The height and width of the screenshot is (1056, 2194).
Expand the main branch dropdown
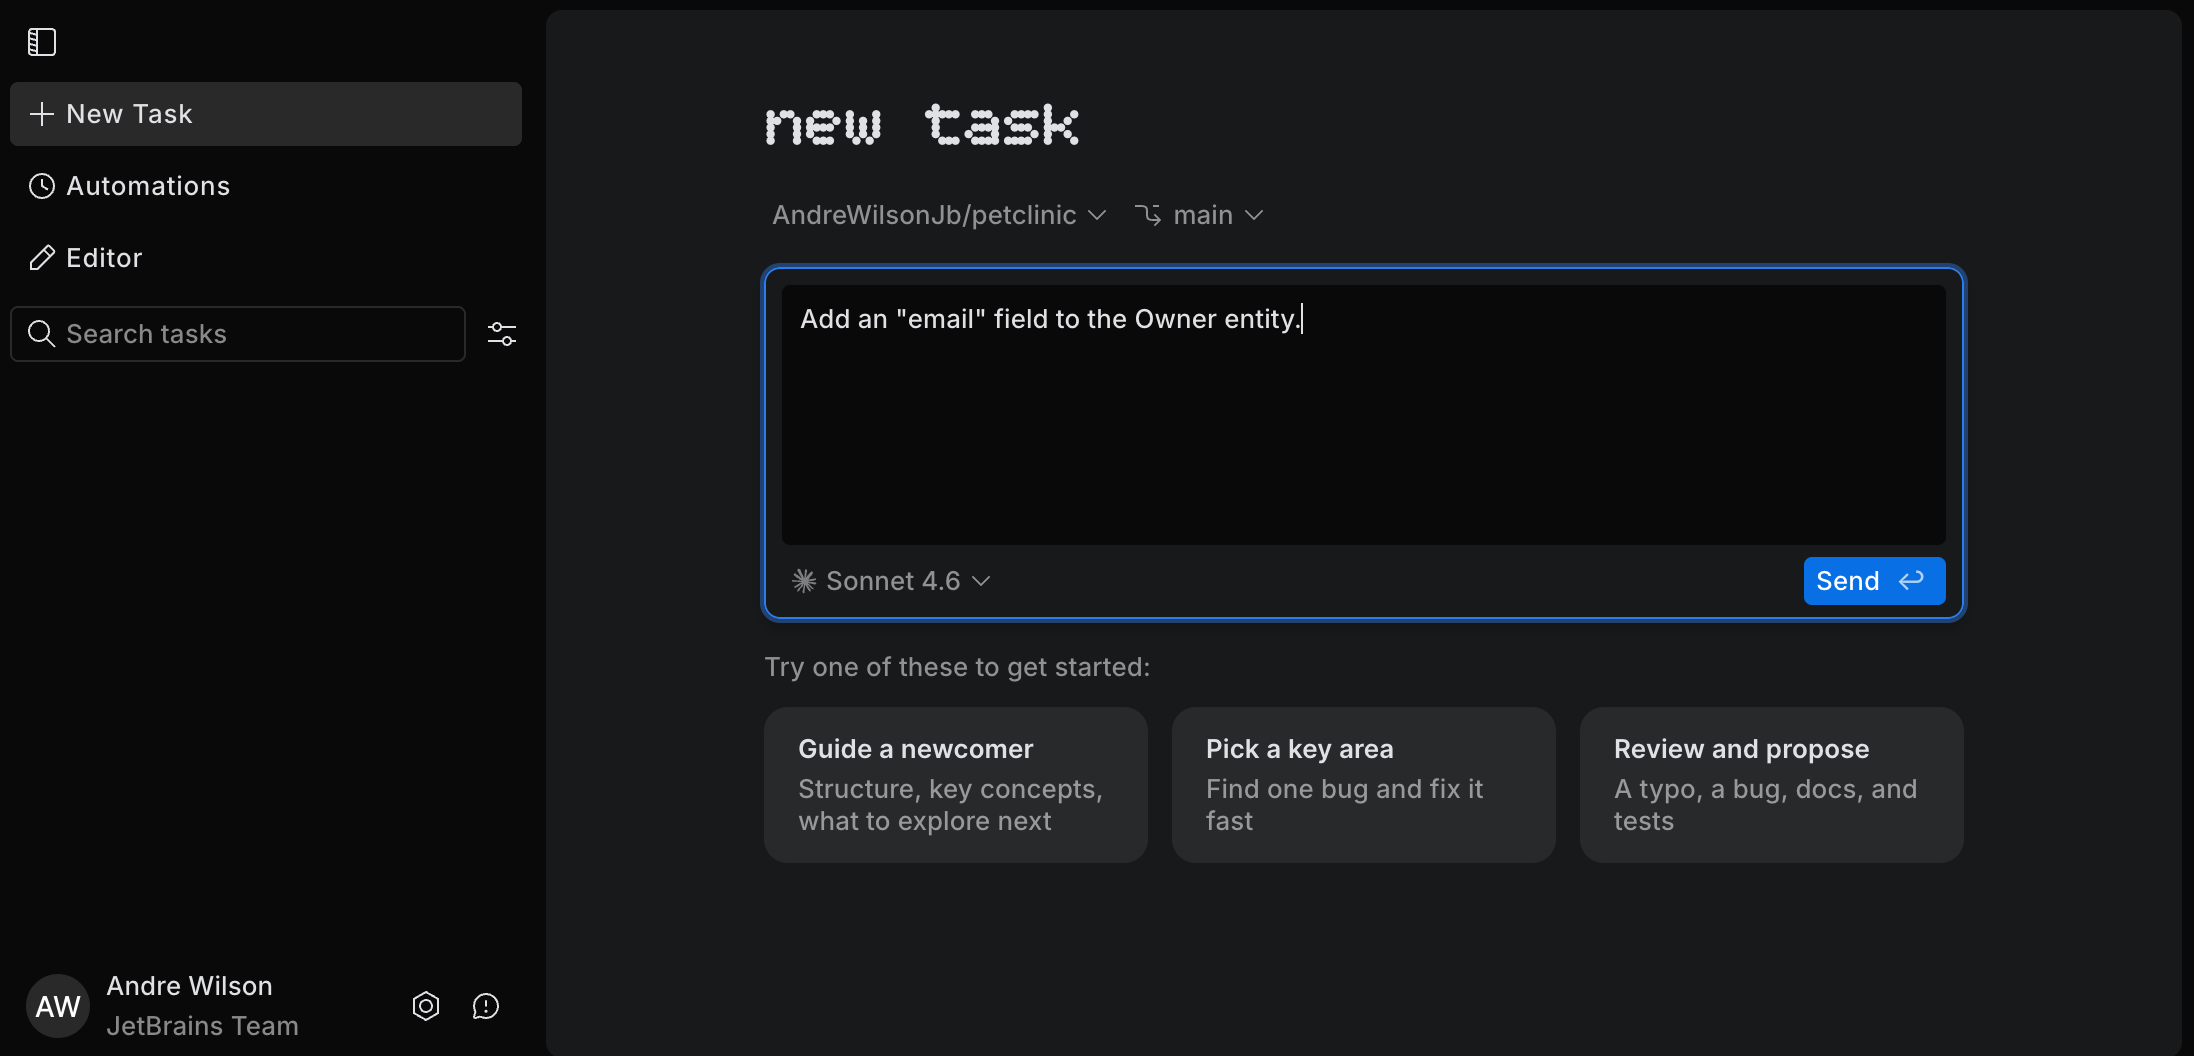click(x=1199, y=215)
